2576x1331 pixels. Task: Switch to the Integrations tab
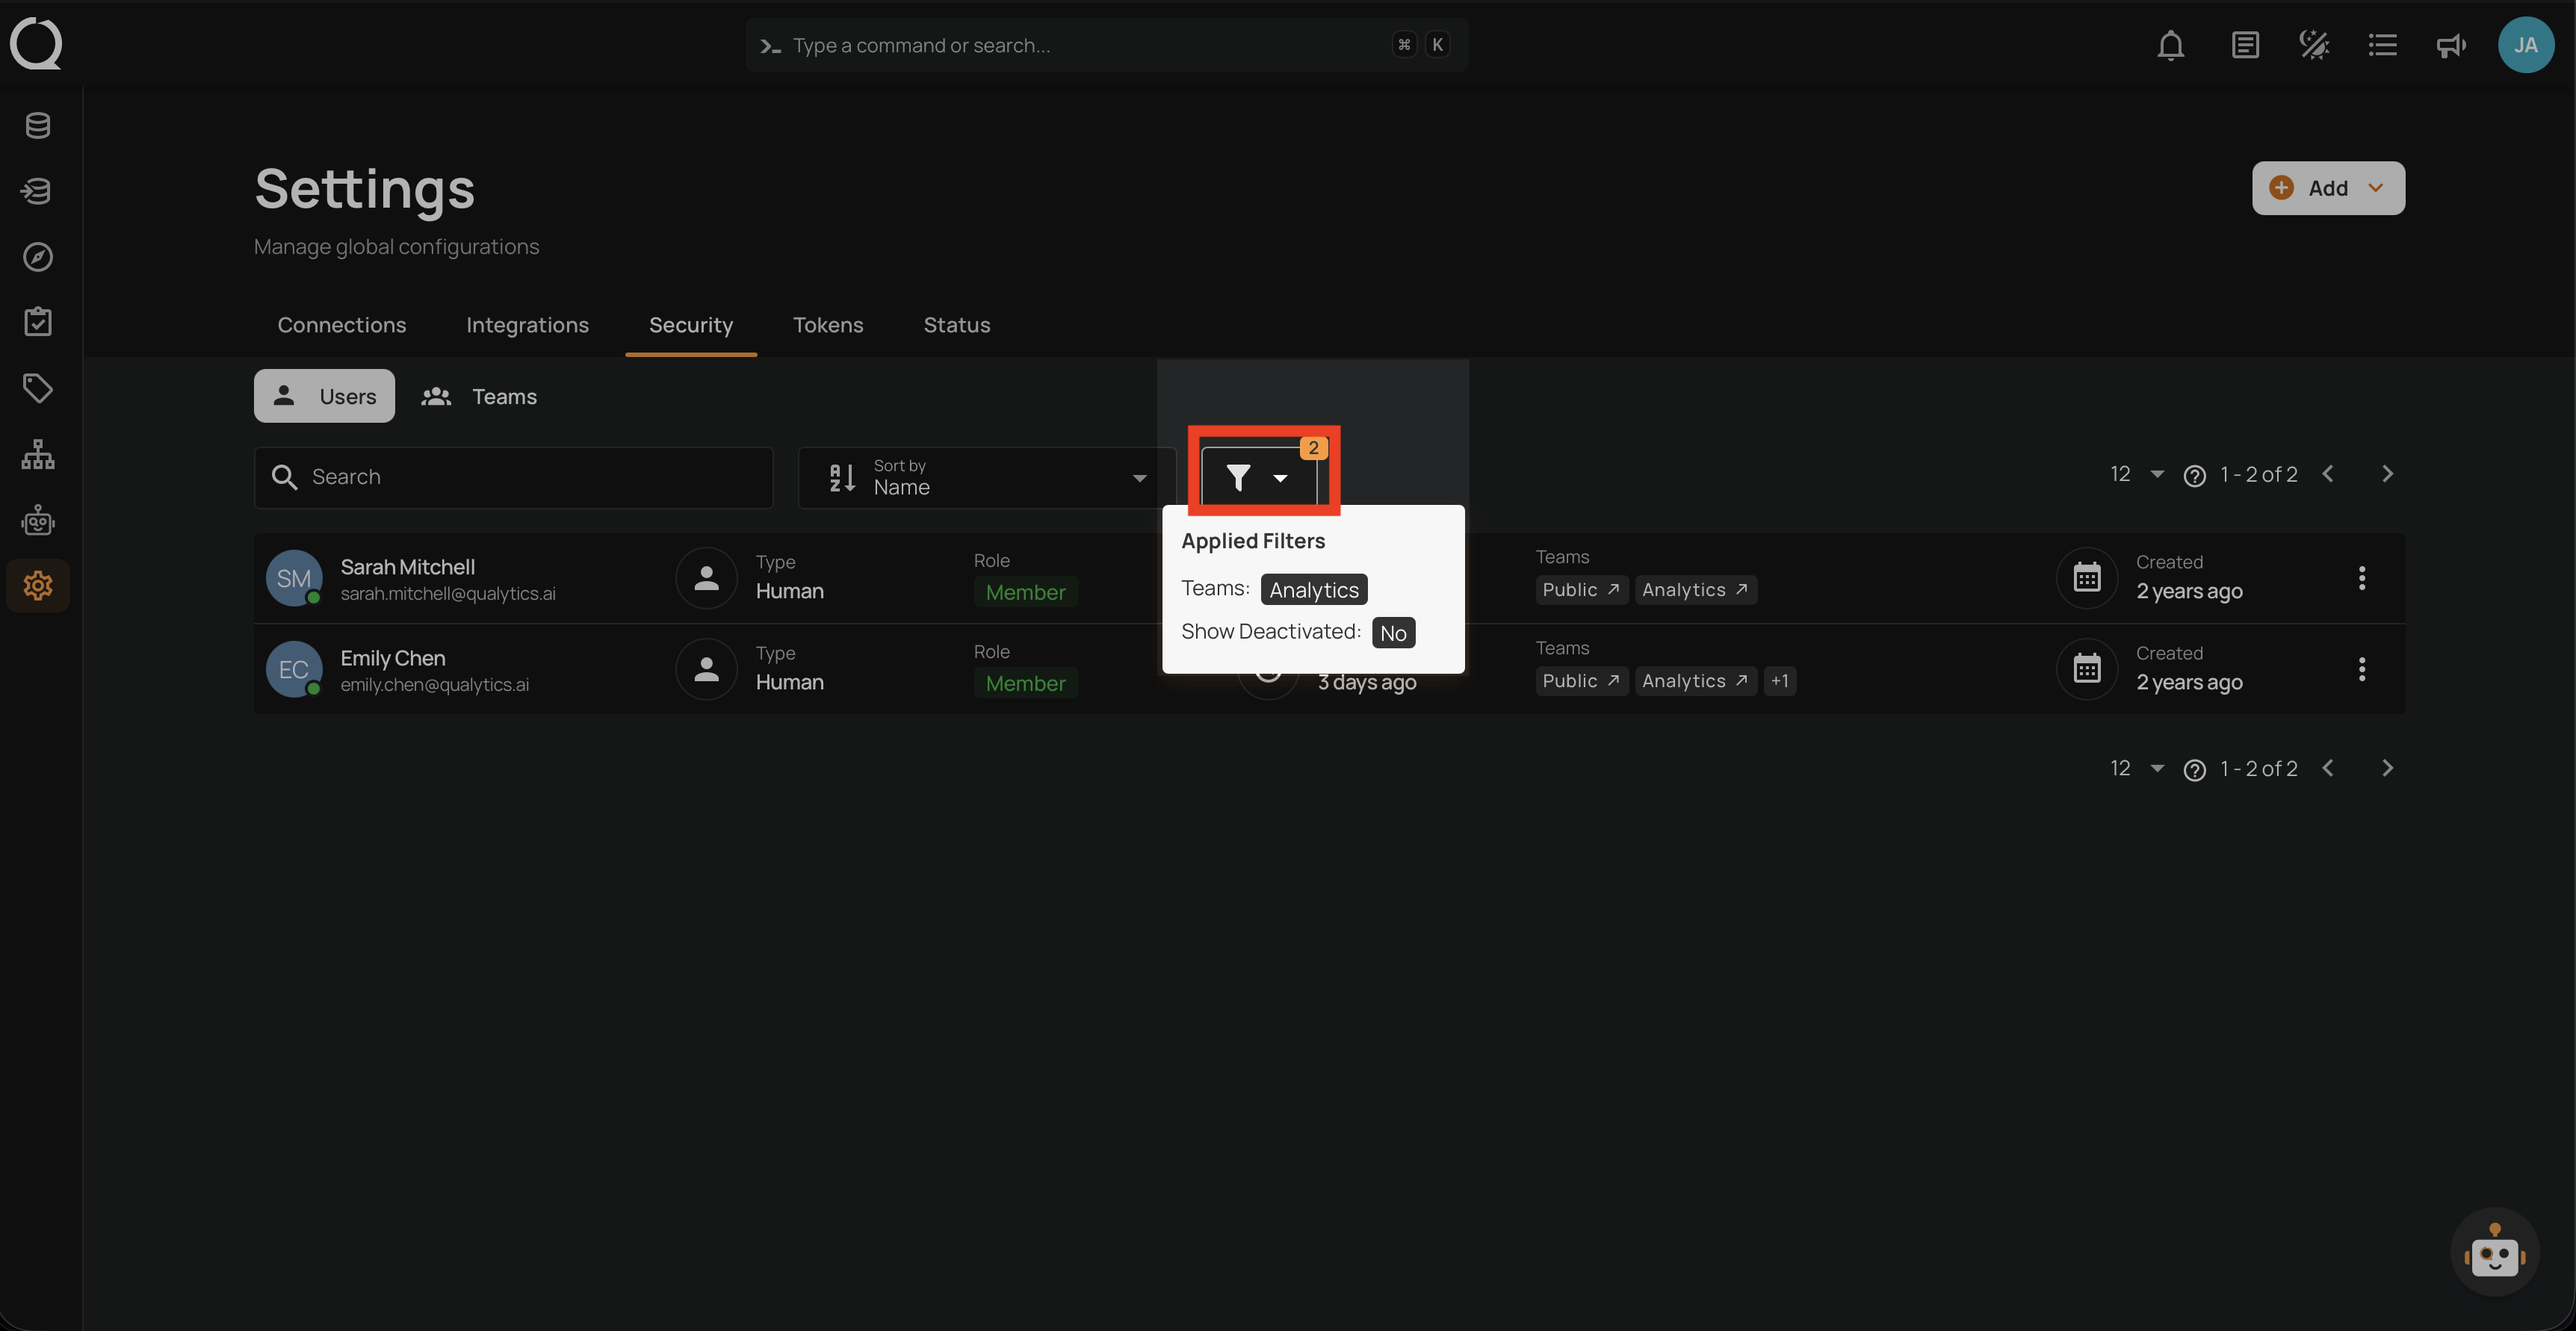tap(527, 325)
